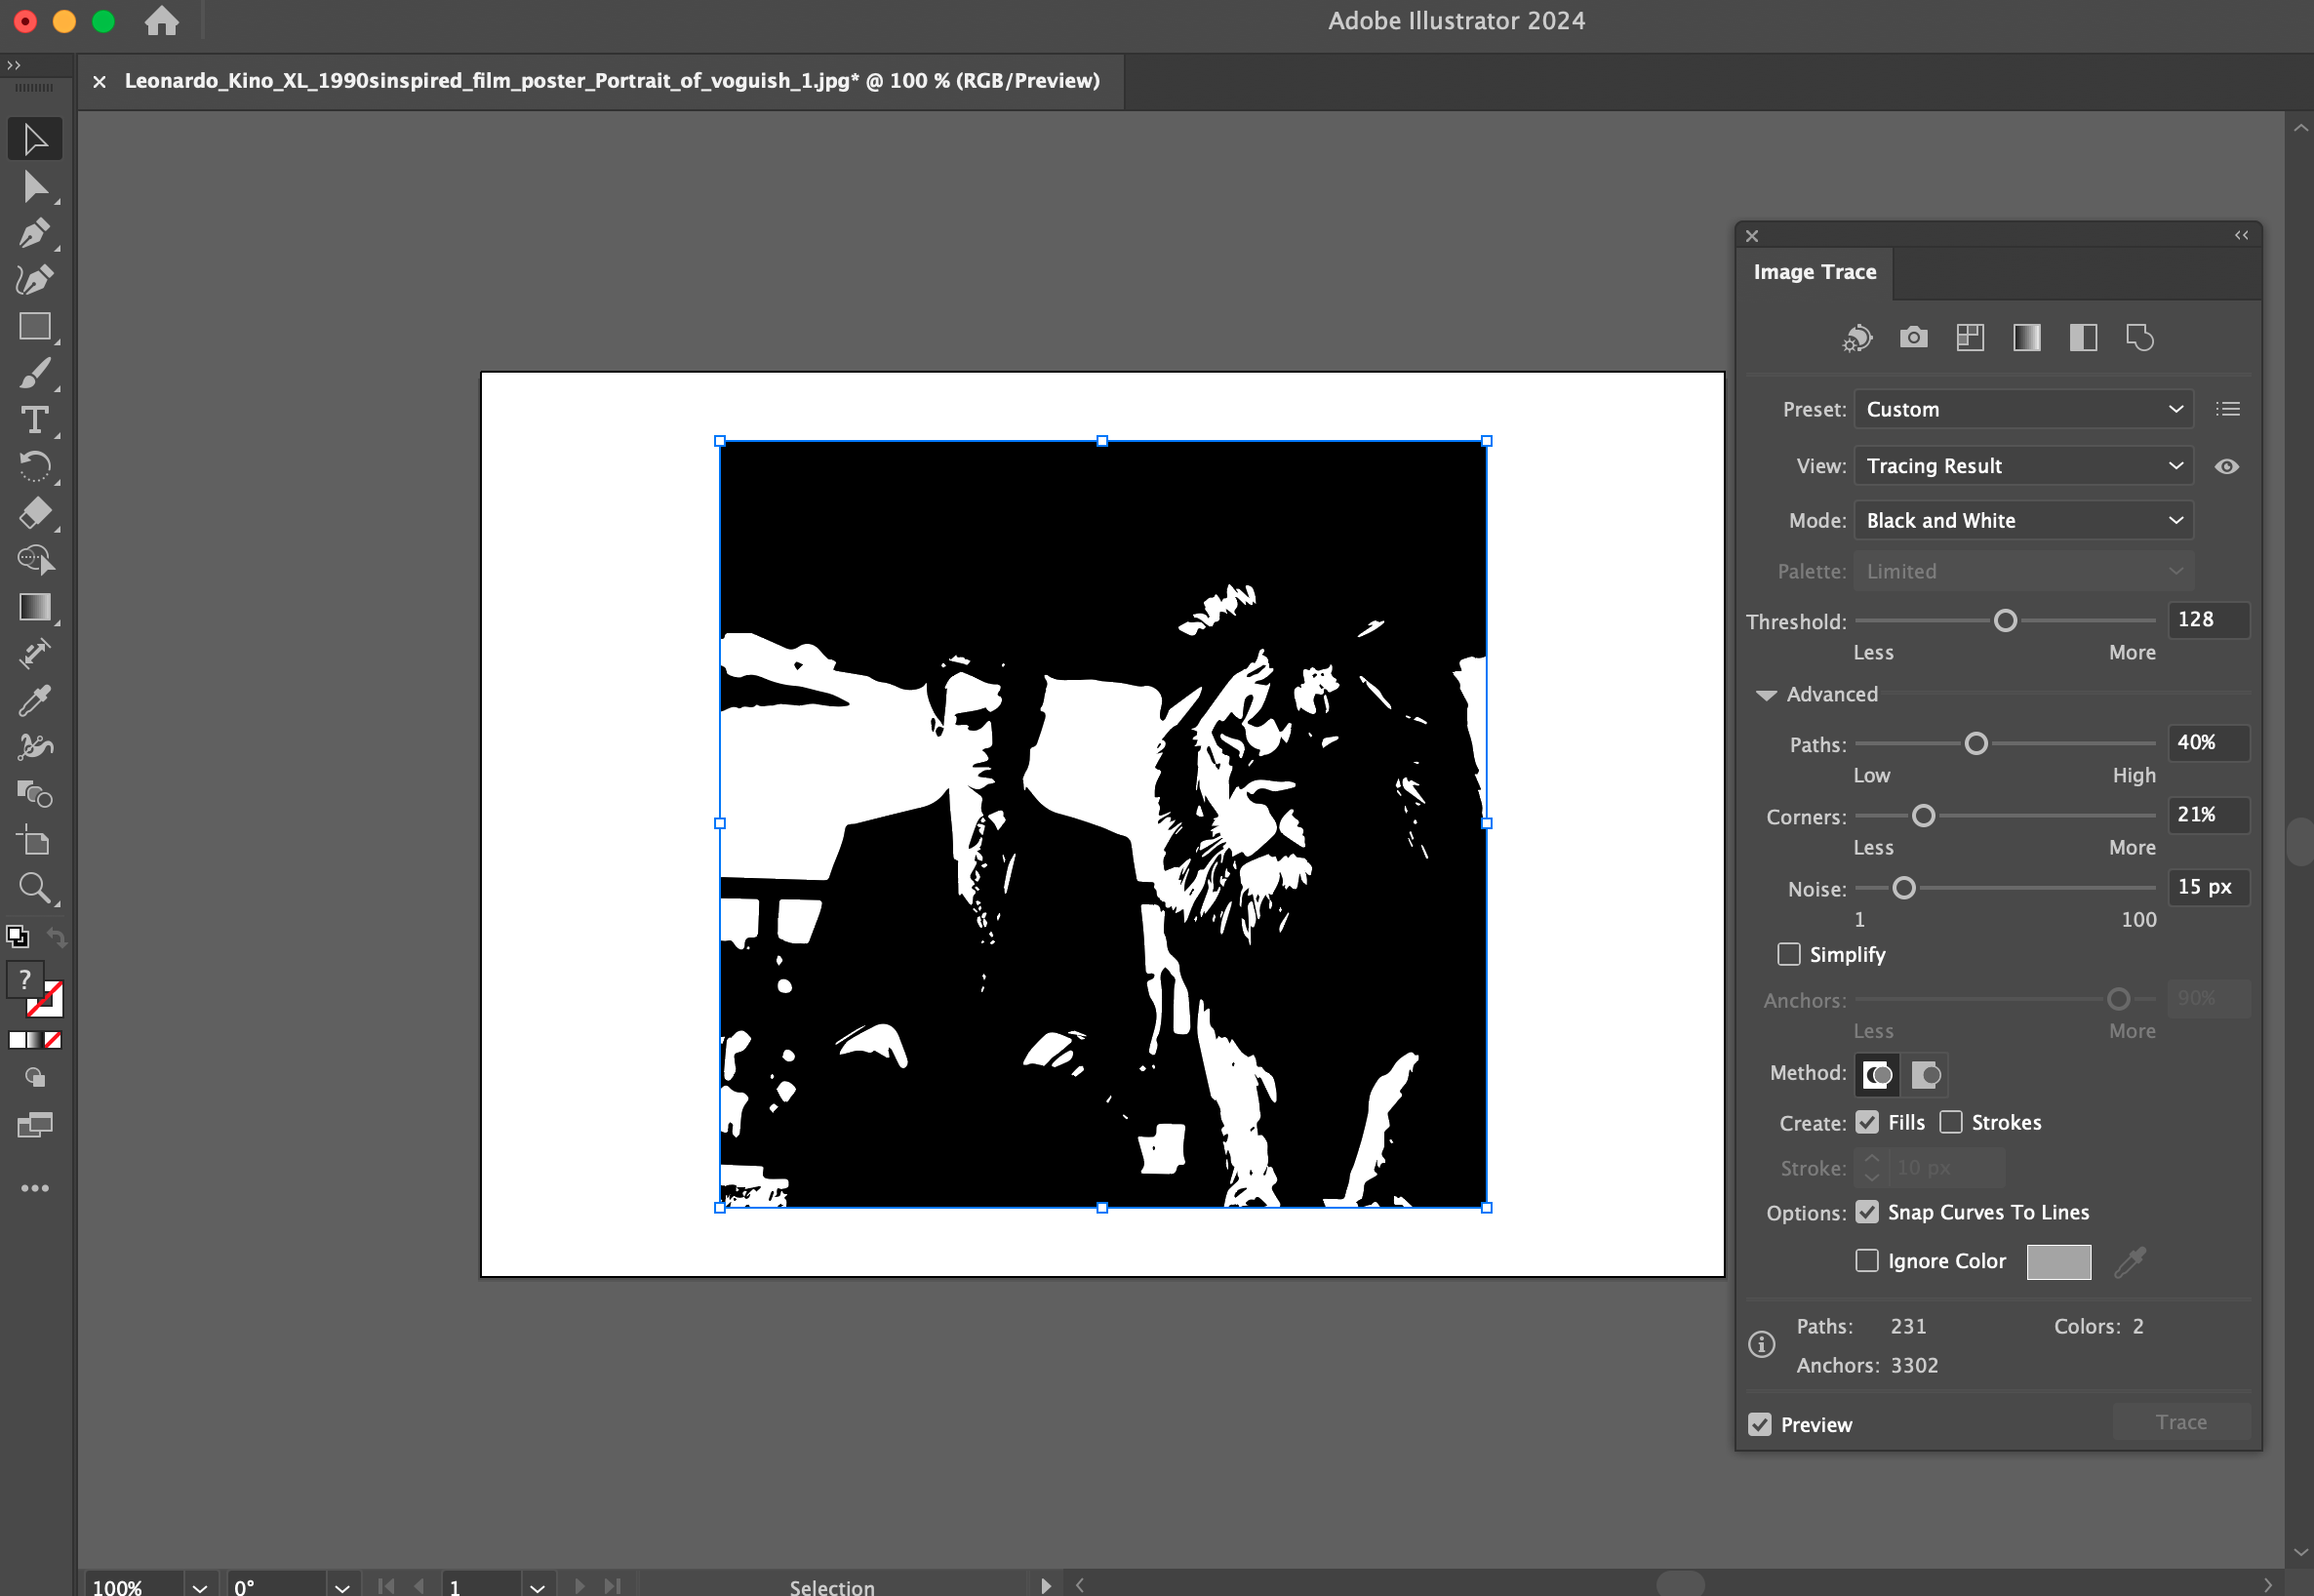Click the Auto-Color preset icon
This screenshot has height=1596, width=2314.
point(1857,338)
